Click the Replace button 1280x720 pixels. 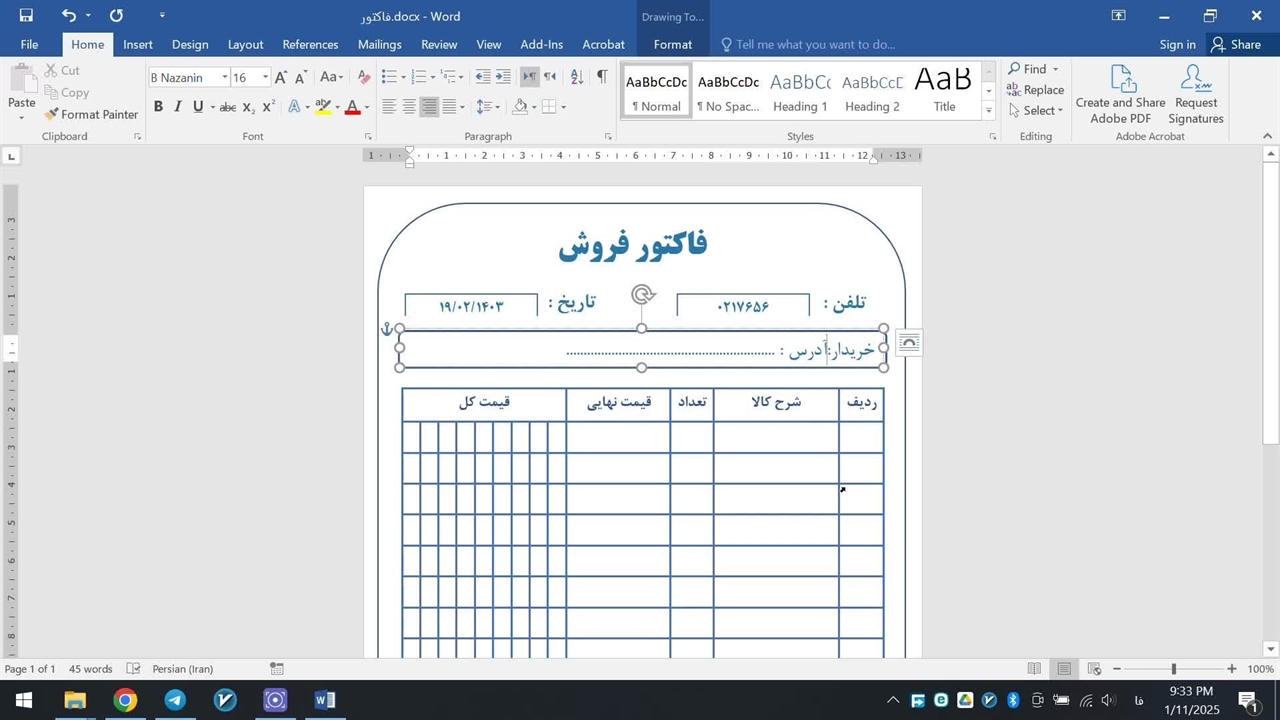pos(1036,90)
